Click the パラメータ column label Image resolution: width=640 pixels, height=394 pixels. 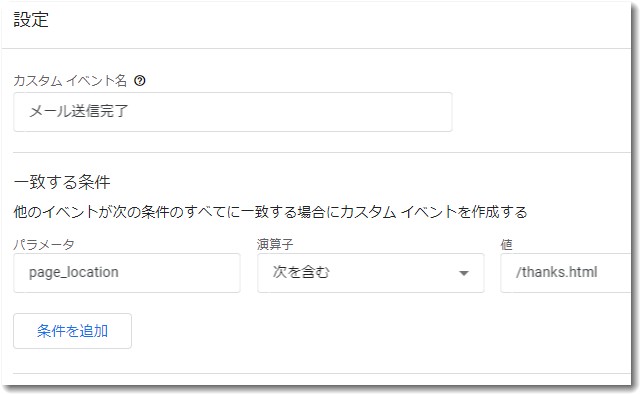click(44, 245)
